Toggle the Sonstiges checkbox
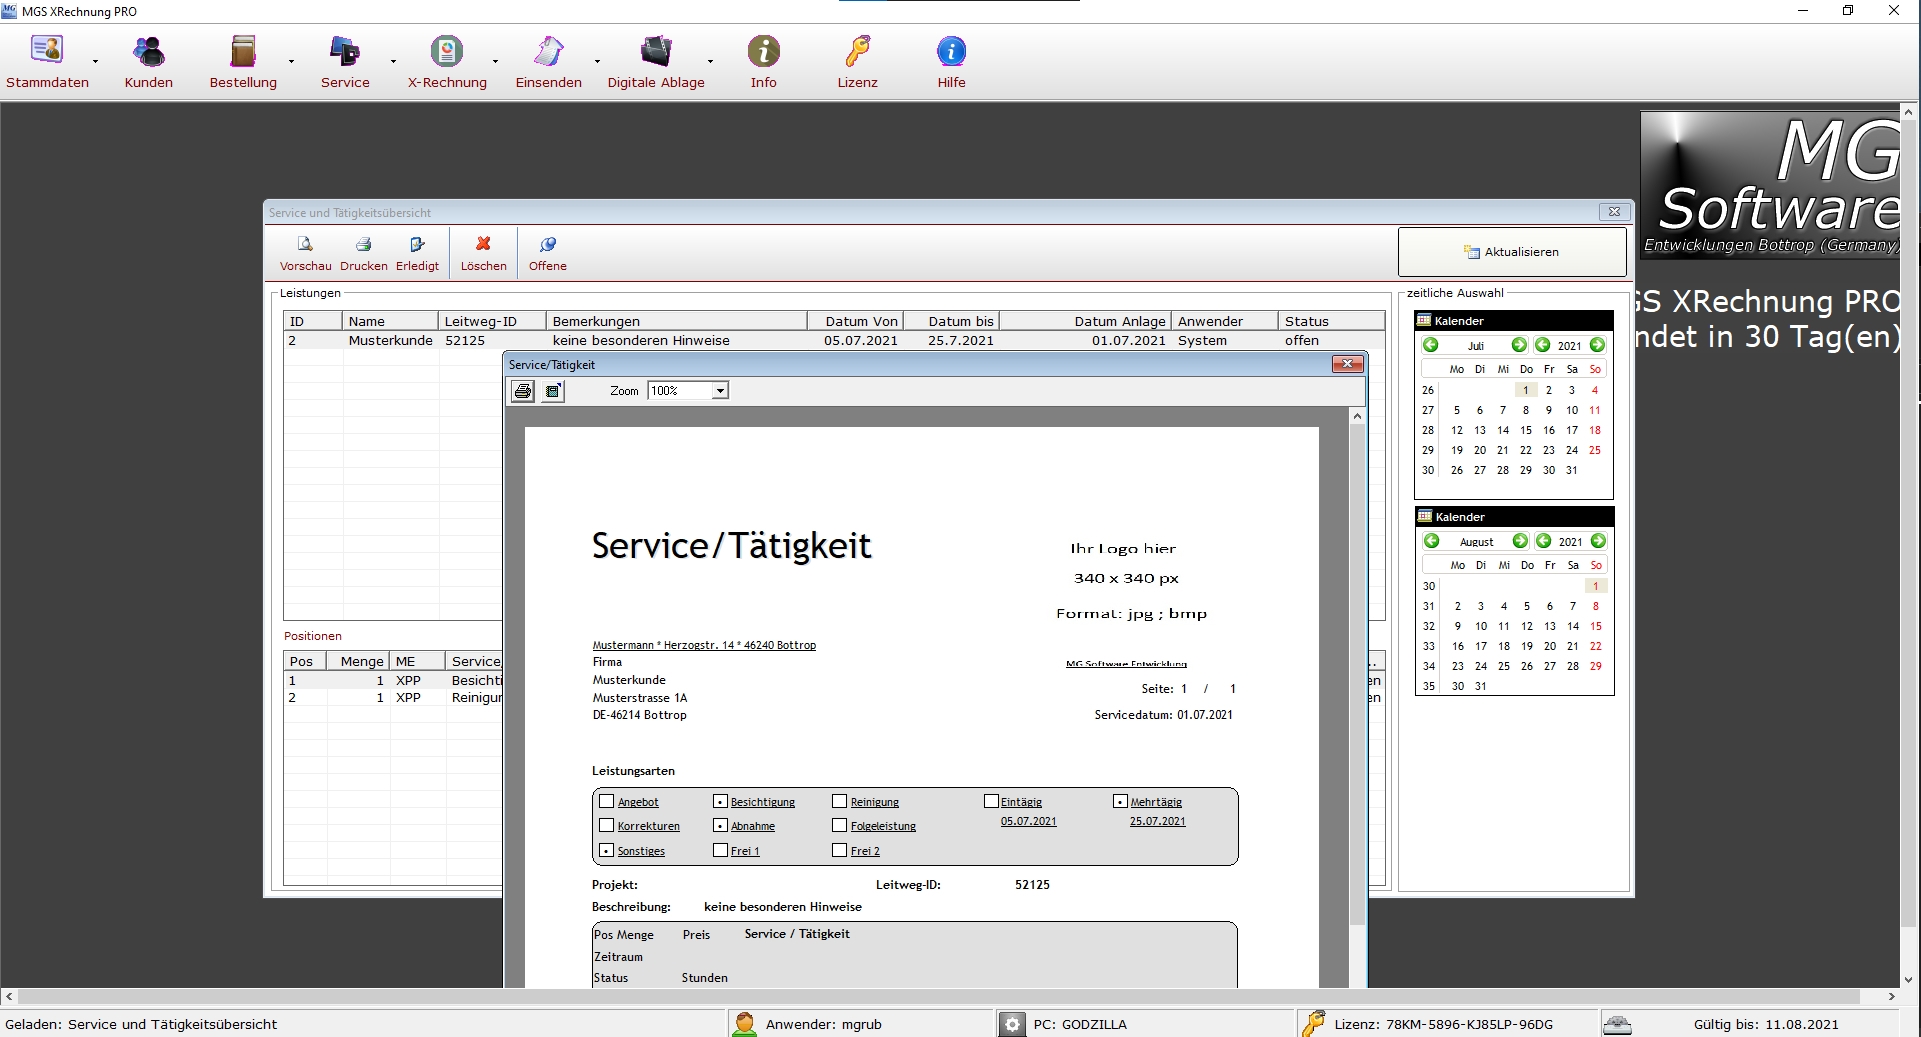The image size is (1921, 1037). [606, 850]
